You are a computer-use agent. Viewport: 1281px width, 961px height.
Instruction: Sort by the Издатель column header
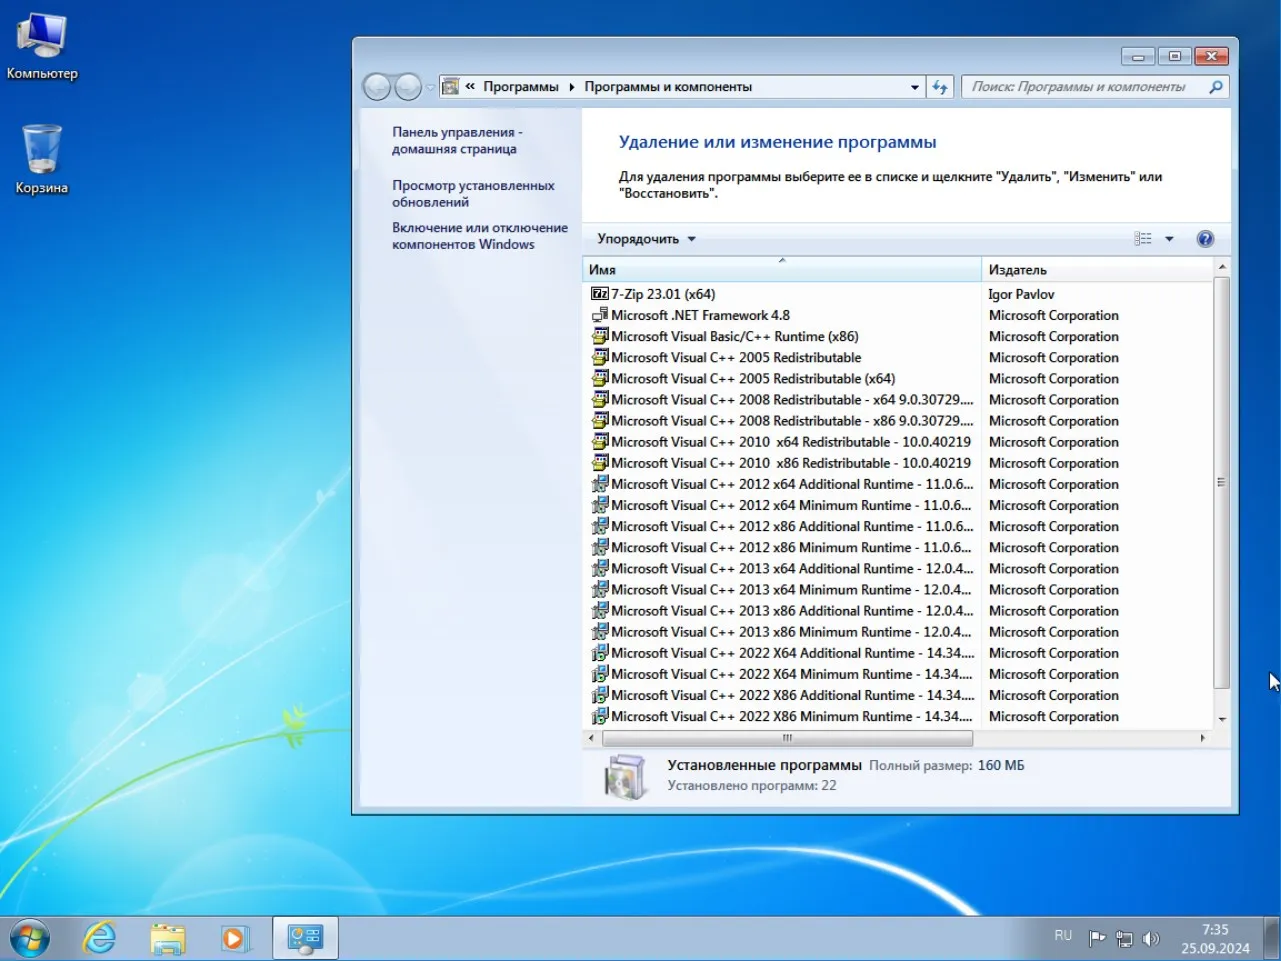[x=1097, y=270]
